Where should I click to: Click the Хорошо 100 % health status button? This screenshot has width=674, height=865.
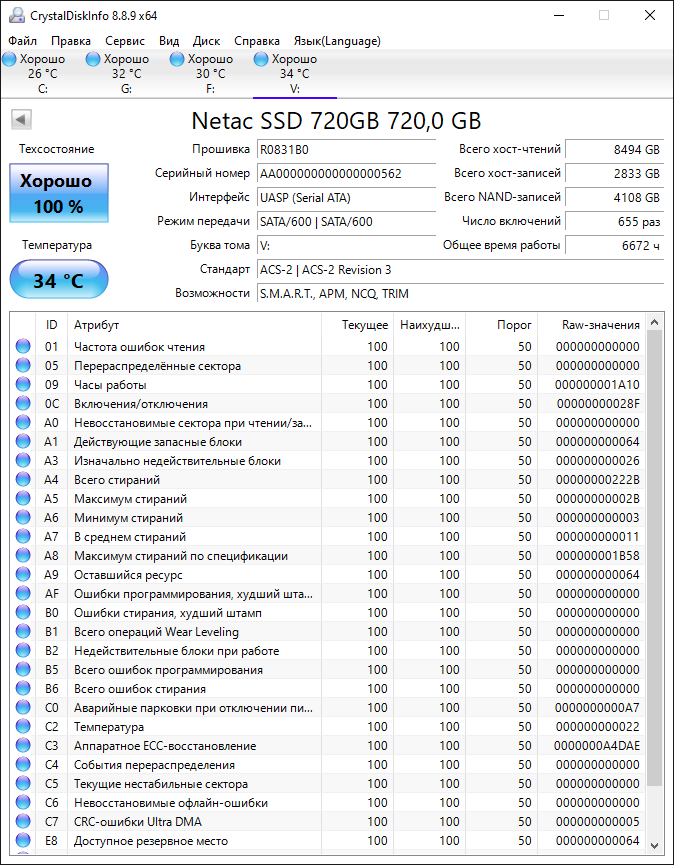[59, 193]
